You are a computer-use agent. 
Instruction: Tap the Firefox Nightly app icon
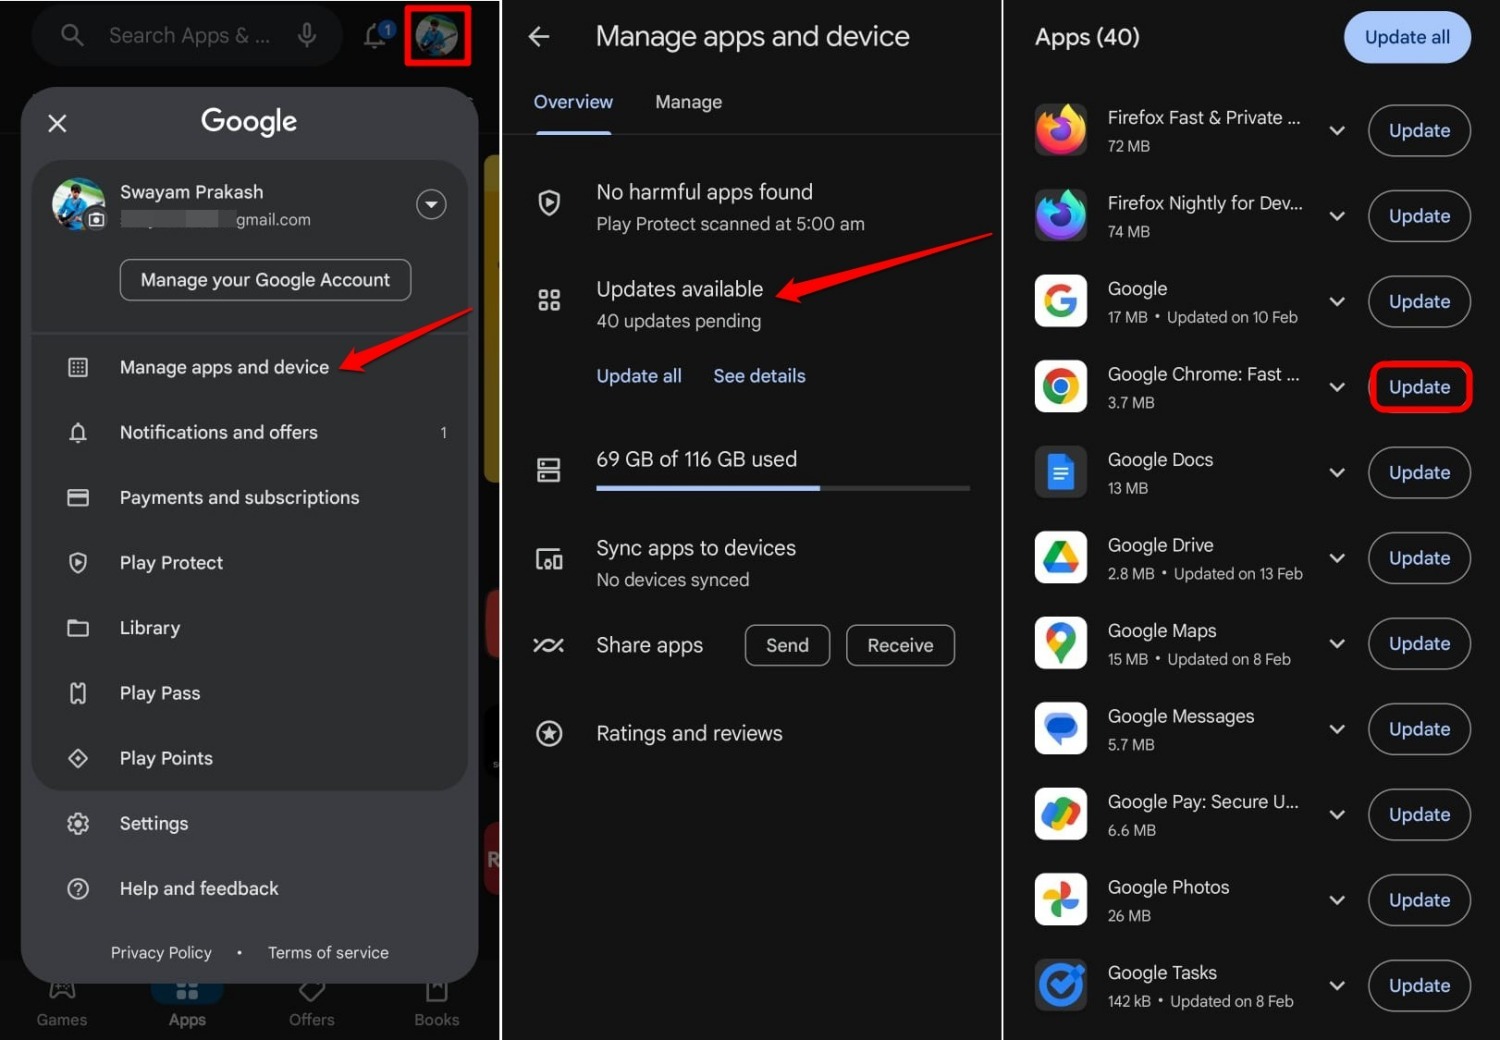coord(1061,215)
